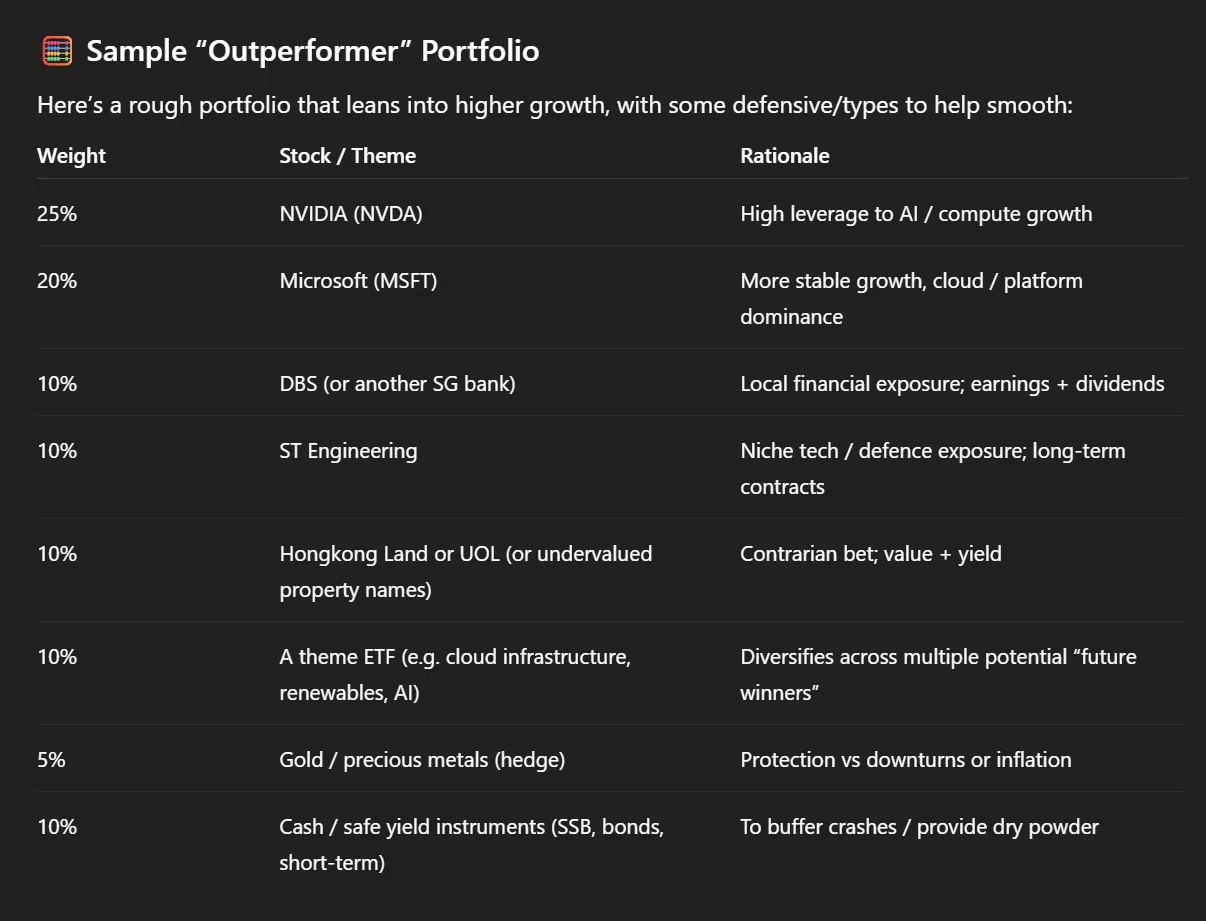Click the "High leverage to AI" rationale

(915, 214)
